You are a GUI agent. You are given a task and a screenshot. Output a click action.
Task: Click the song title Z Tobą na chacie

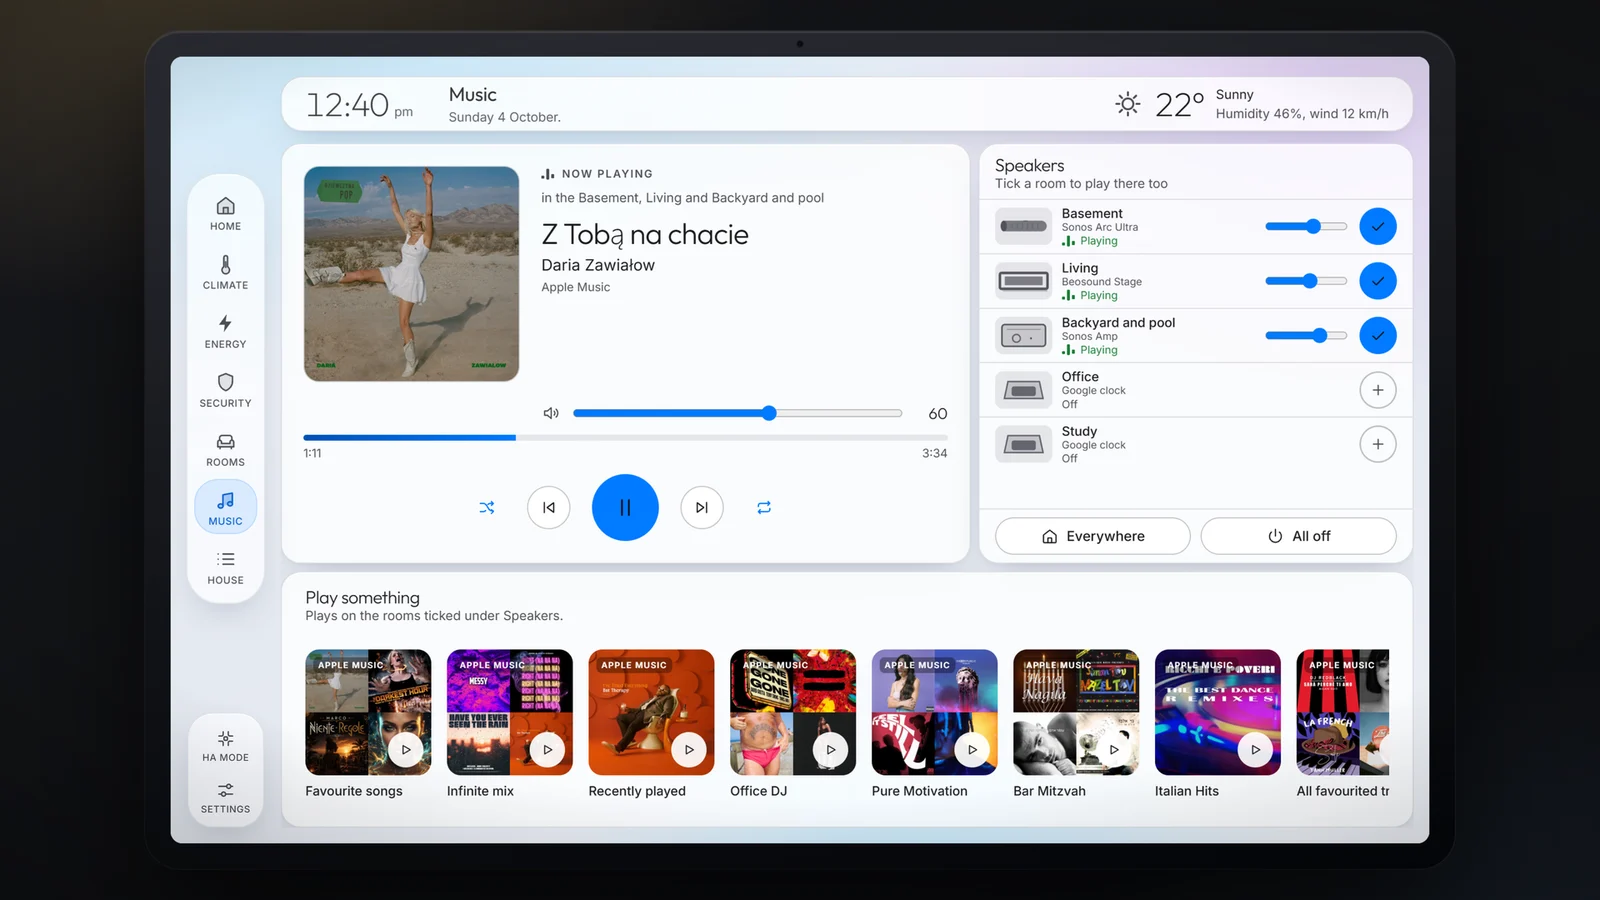click(645, 234)
